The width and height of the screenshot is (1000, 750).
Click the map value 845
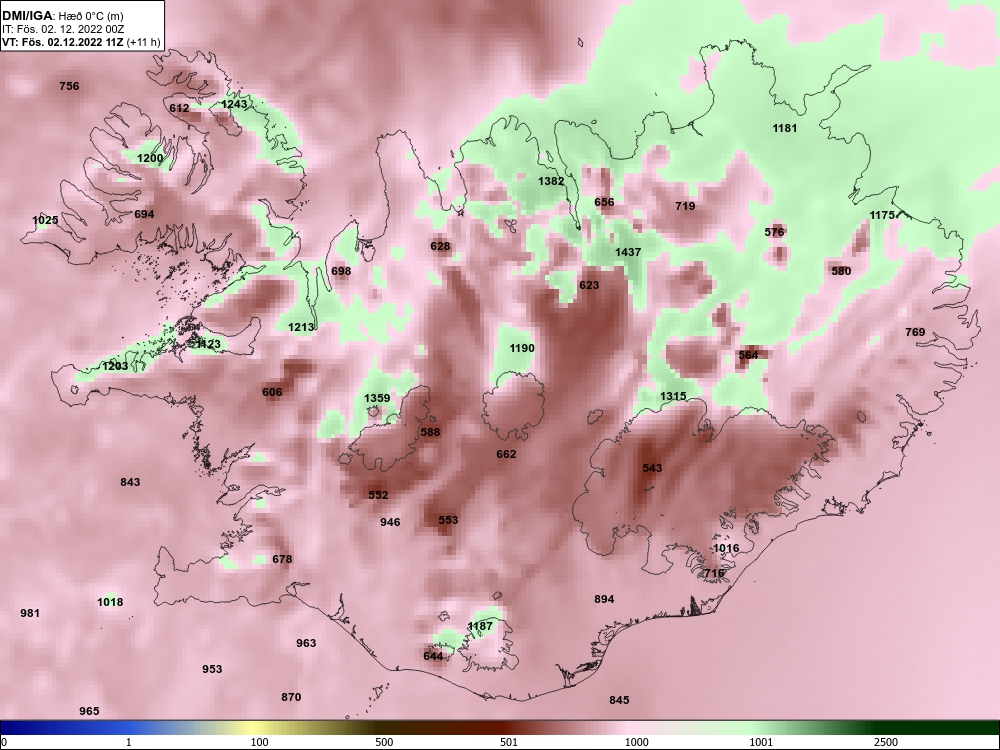coord(619,700)
